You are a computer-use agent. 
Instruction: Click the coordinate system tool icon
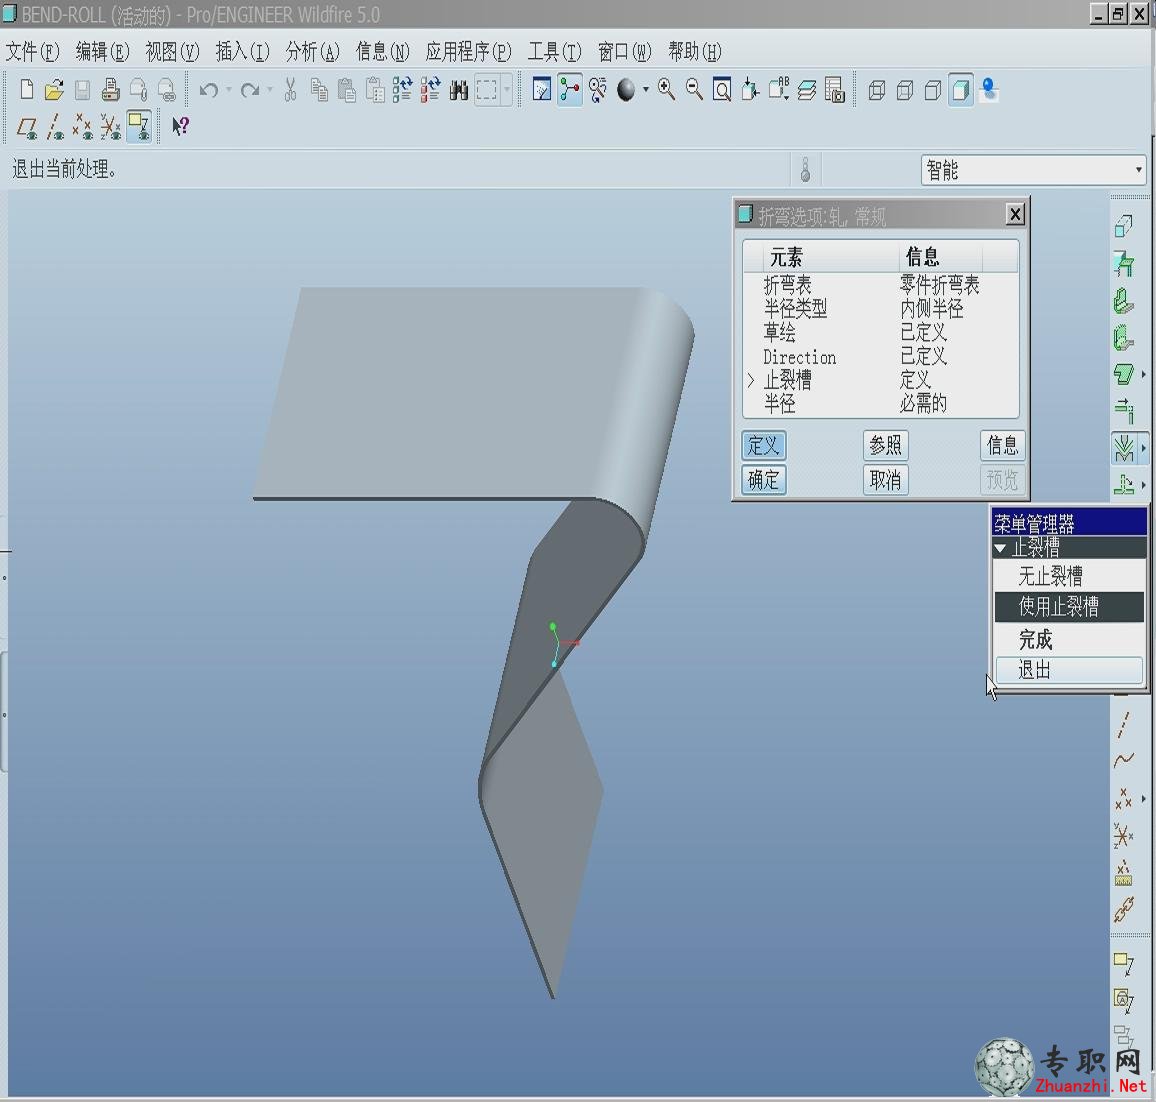1124,836
